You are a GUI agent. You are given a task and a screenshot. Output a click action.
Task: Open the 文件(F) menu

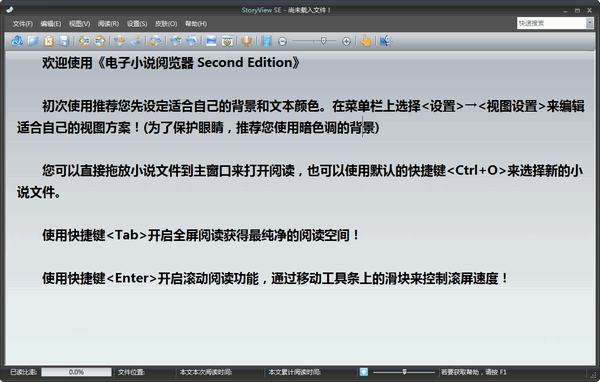coord(23,24)
